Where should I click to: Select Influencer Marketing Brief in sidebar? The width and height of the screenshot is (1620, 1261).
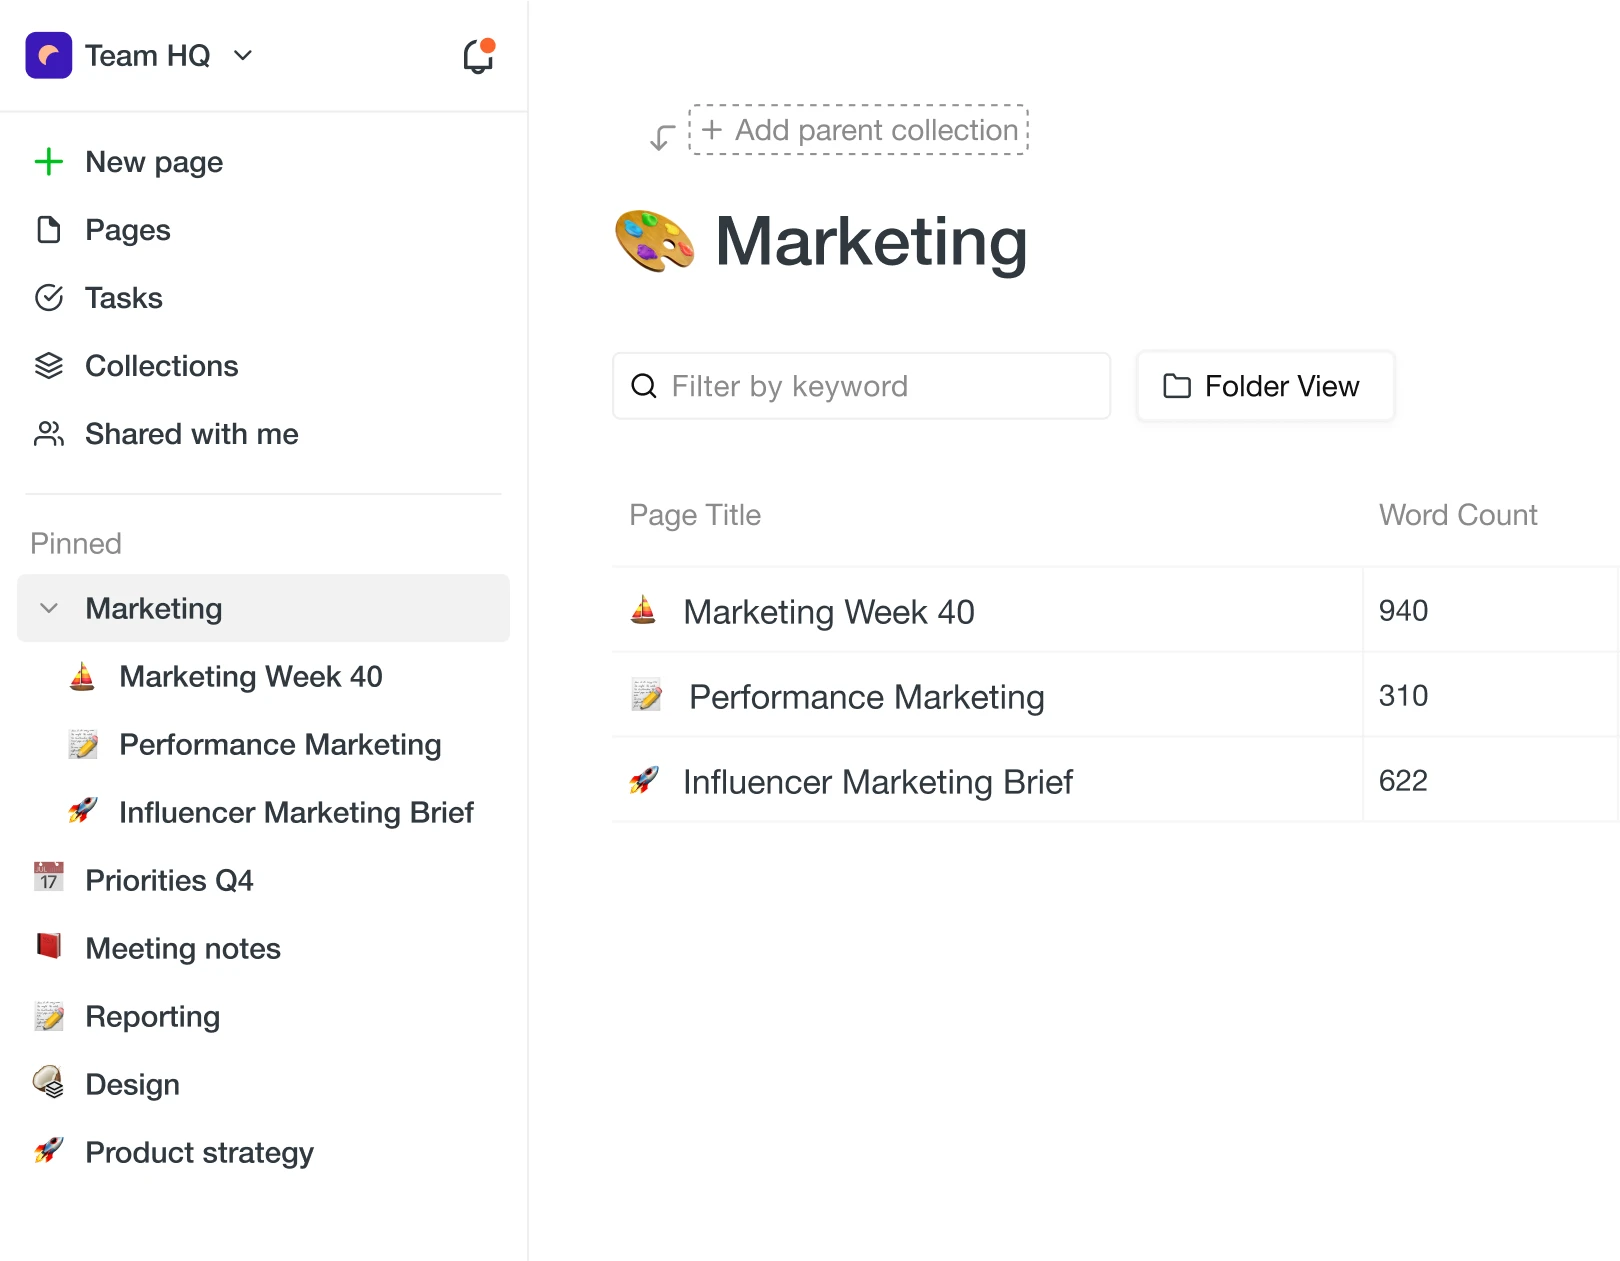[x=295, y=813]
